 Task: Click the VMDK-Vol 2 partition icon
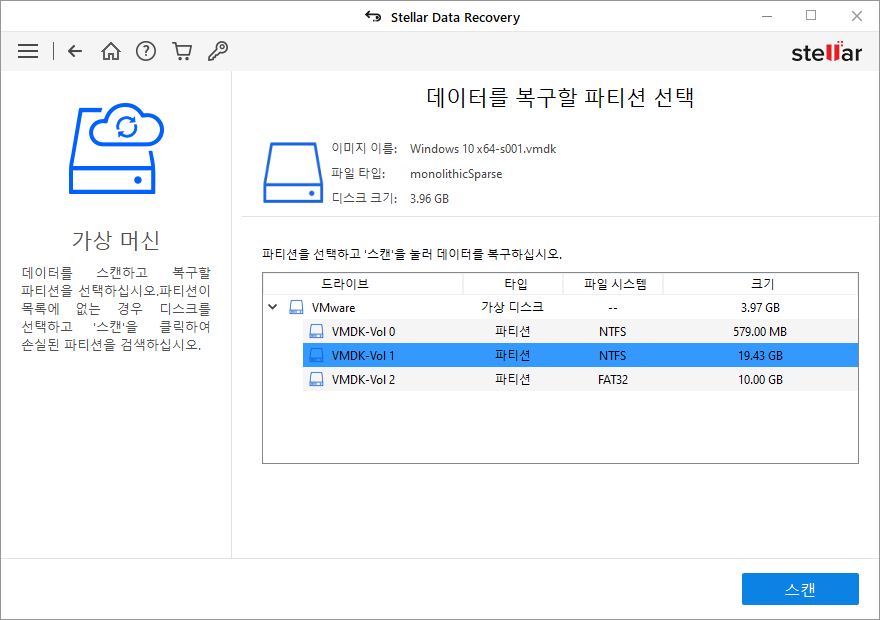click(317, 380)
